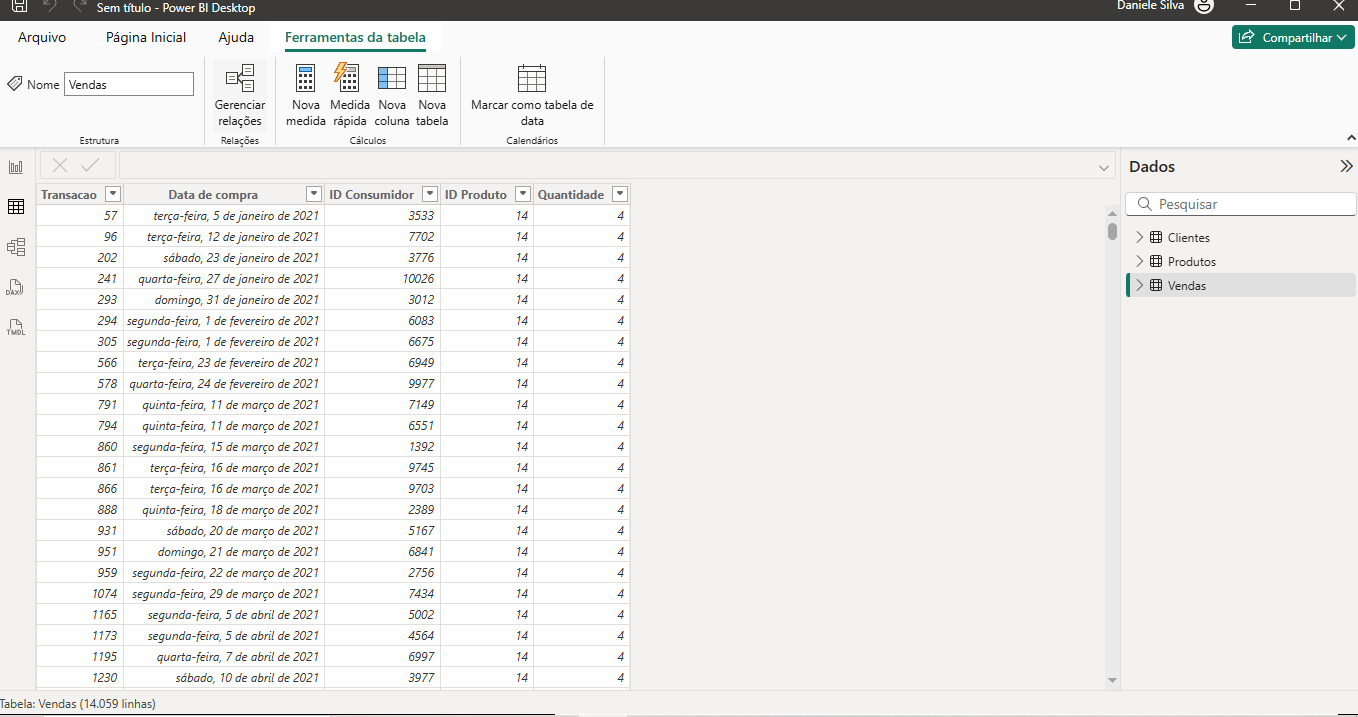The width and height of the screenshot is (1358, 717).
Task: Click cell 'sábado, 10 de abril de 2021'
Action: coord(224,677)
